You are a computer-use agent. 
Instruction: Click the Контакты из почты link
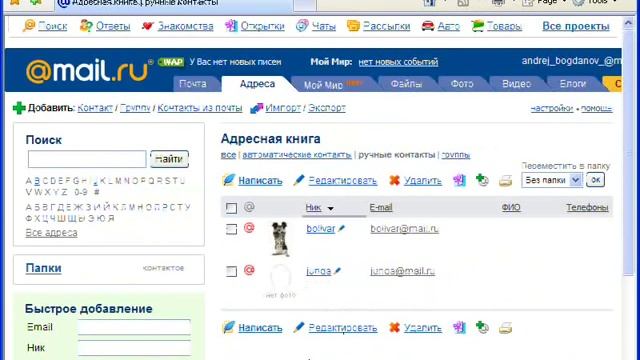200,108
